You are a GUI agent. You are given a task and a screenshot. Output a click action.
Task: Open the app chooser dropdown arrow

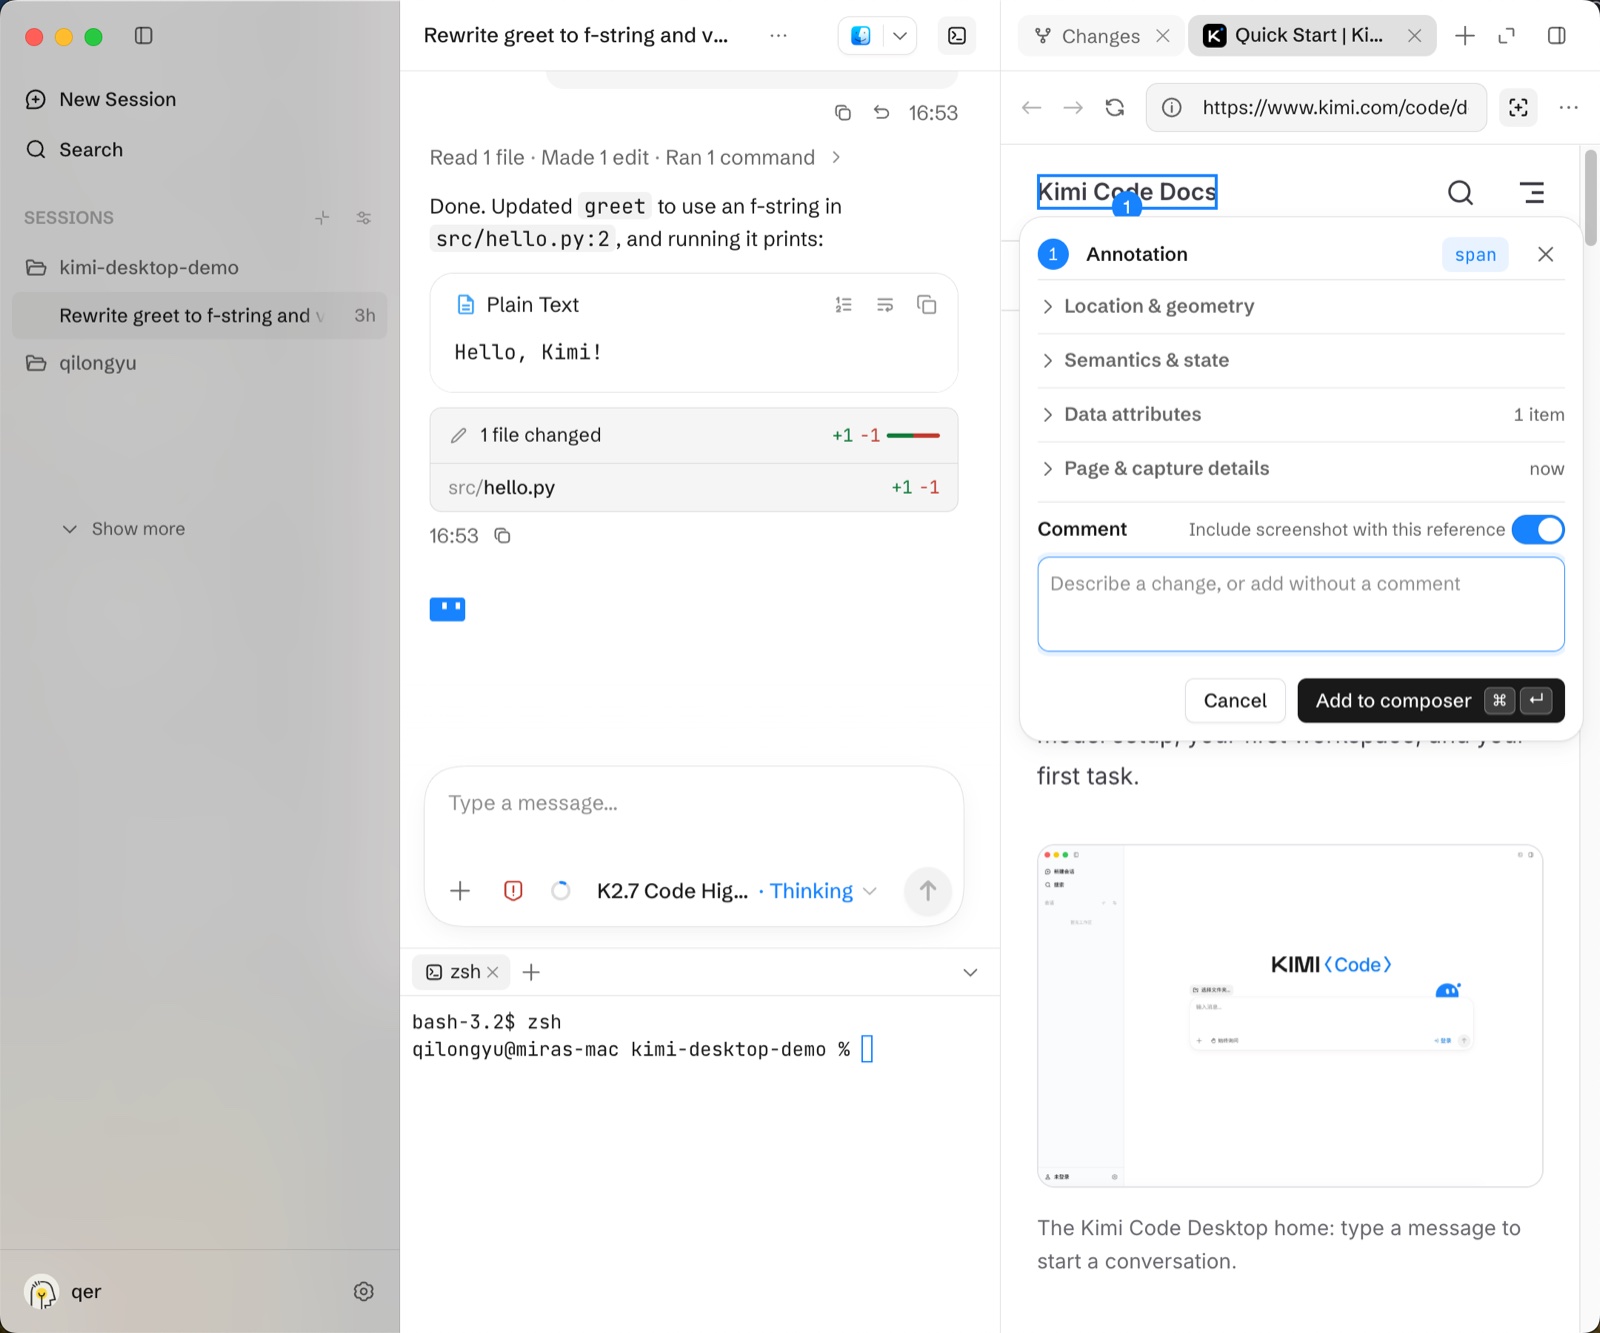click(x=900, y=36)
